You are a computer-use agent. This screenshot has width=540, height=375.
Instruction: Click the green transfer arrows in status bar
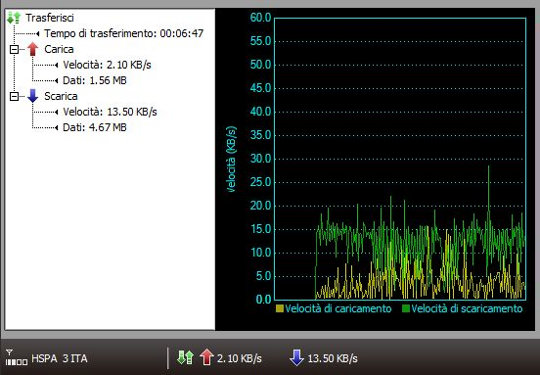point(185,358)
